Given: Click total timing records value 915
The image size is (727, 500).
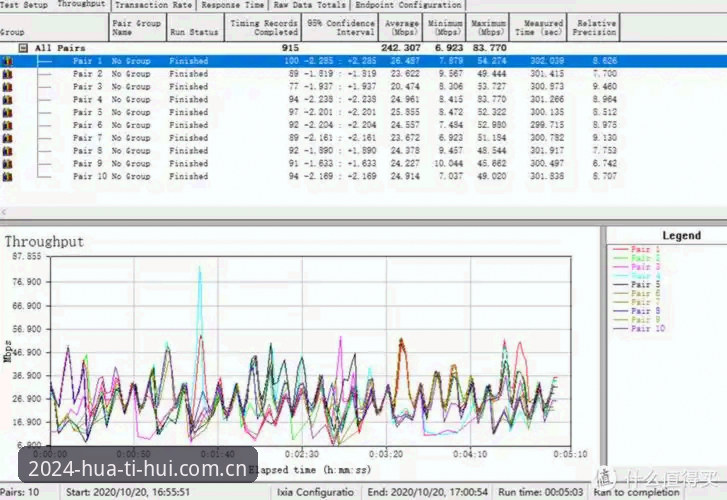Looking at the screenshot, I should click(x=290, y=48).
